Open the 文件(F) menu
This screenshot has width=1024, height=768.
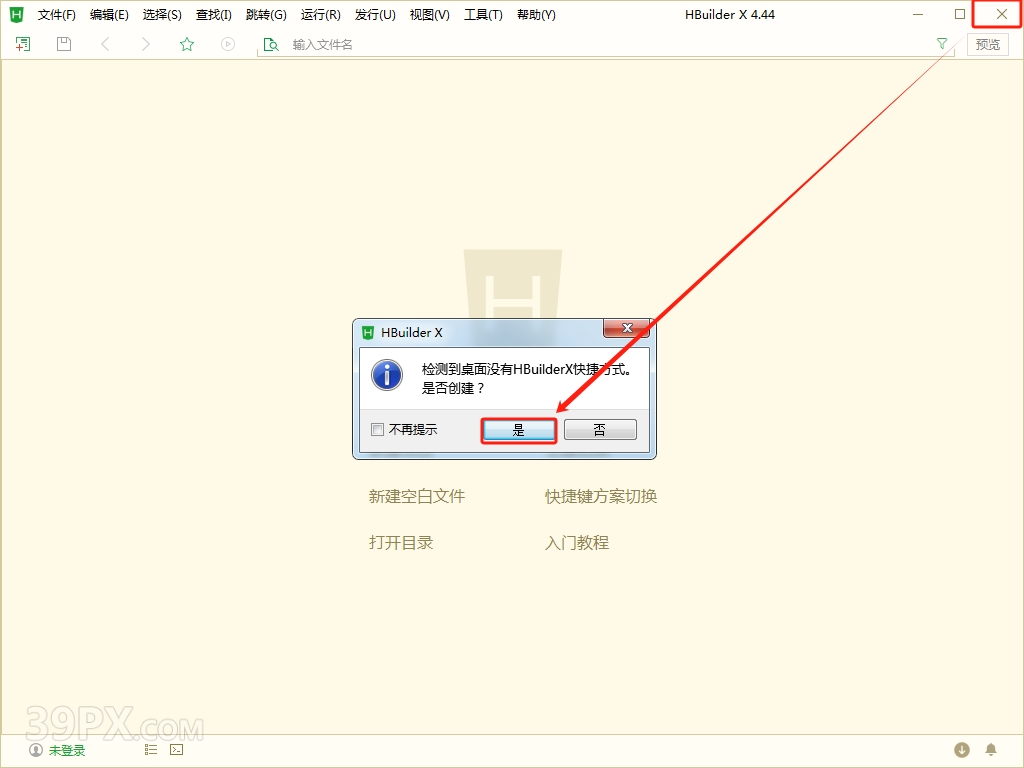56,14
